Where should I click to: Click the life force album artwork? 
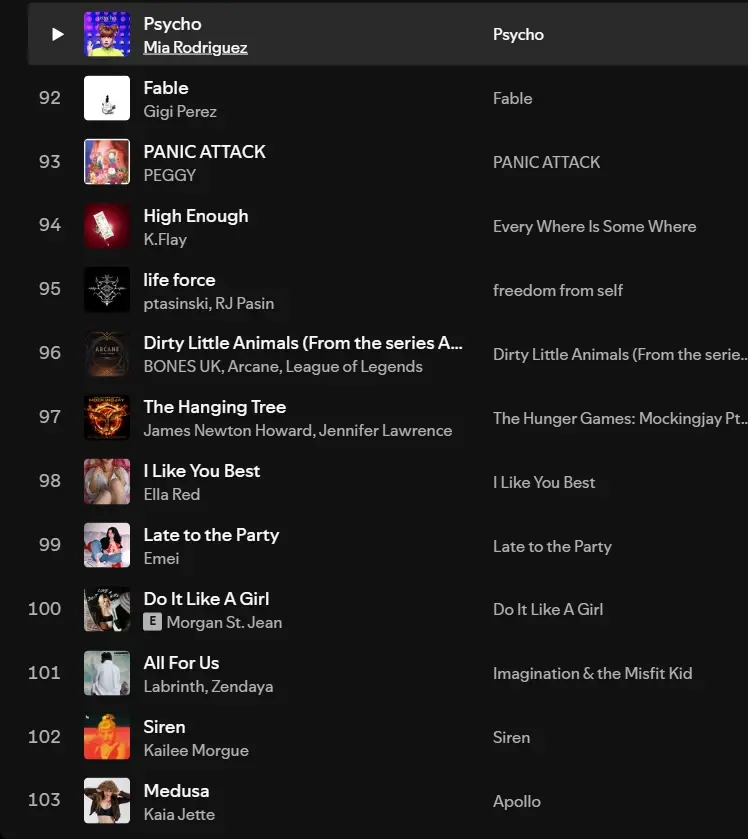point(107,290)
